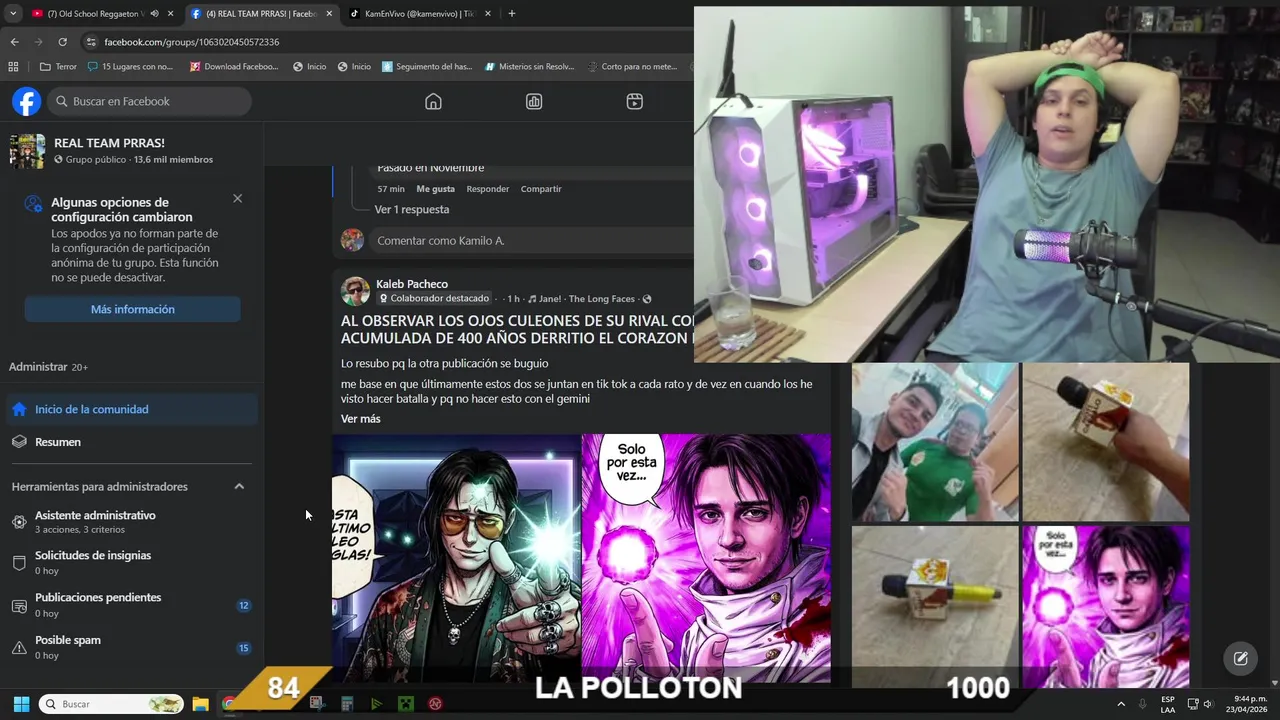Click the Solicitudes de insignias shield icon
Viewport: 1280px width, 720px height.
tap(19, 563)
